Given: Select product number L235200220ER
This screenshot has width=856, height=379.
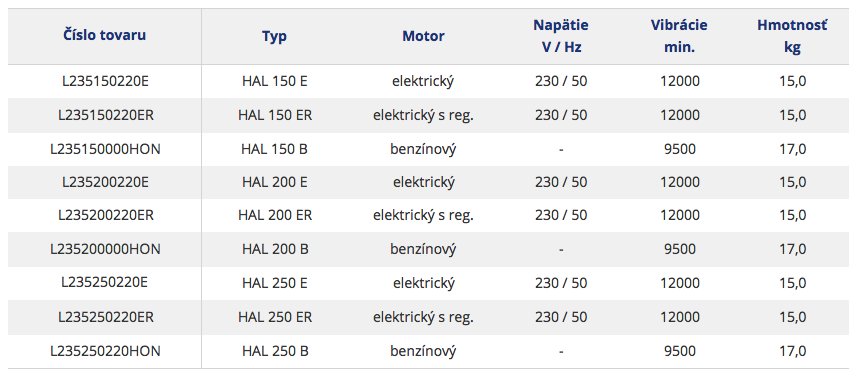Looking at the screenshot, I should [x=105, y=215].
